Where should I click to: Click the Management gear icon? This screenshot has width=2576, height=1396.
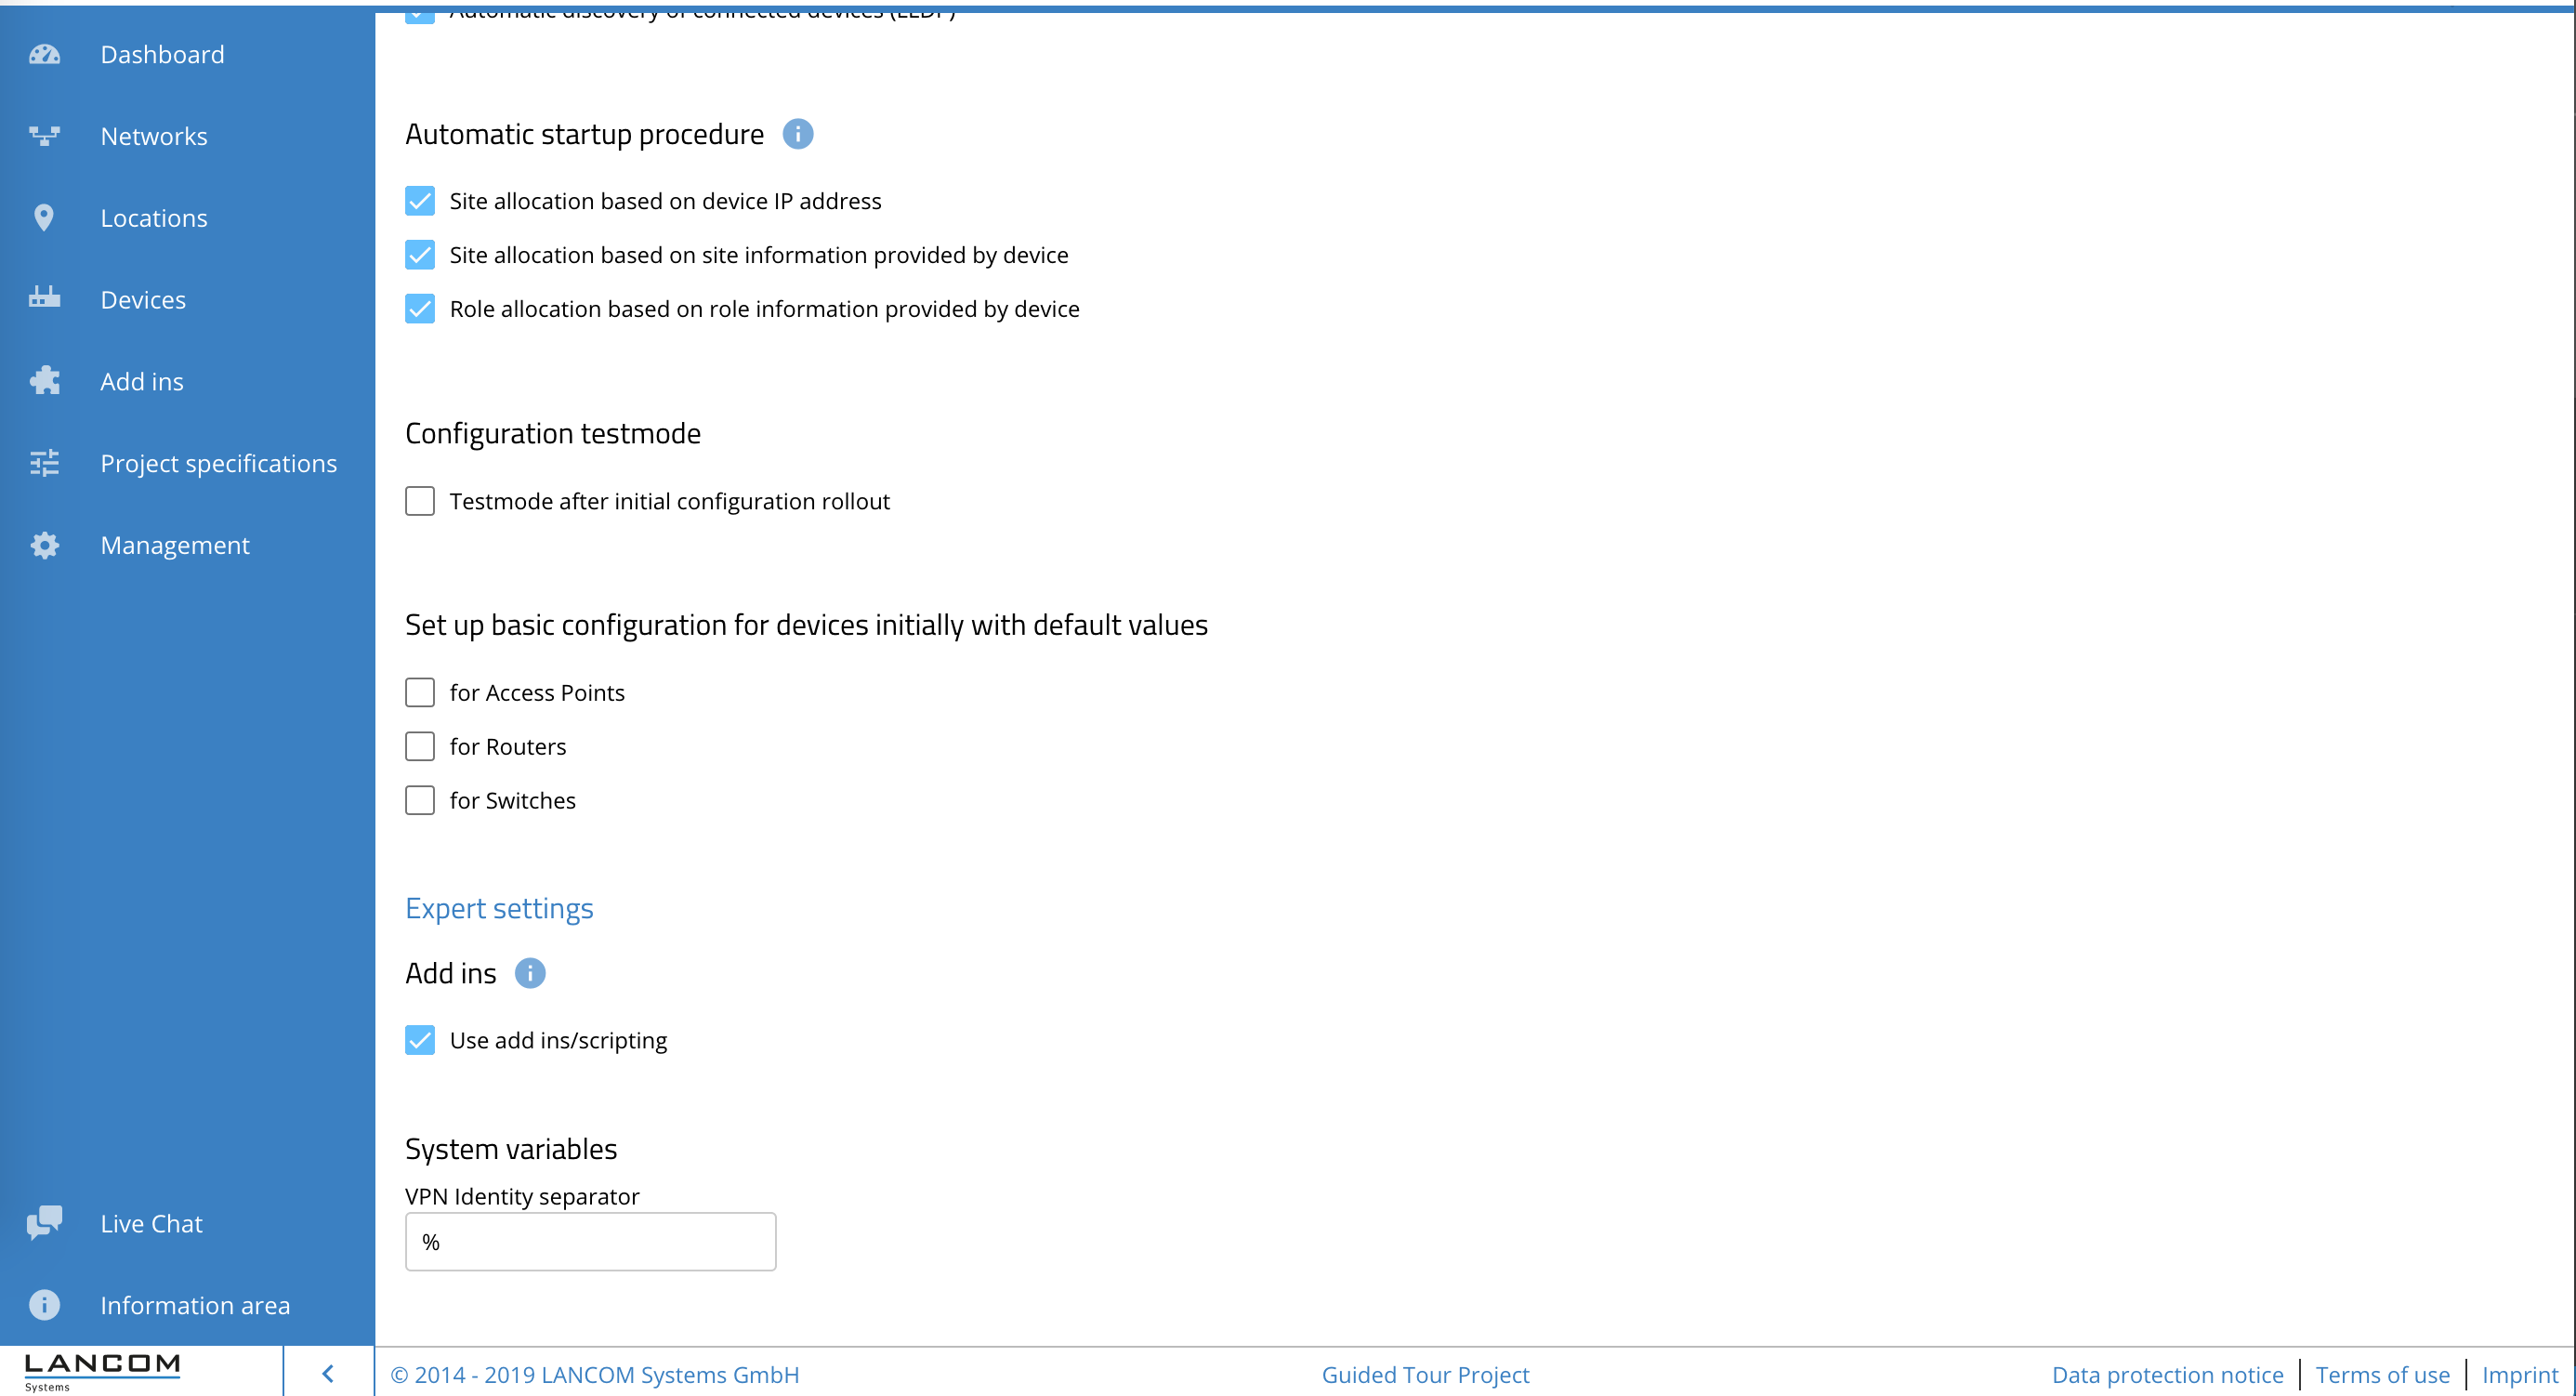pyautogui.click(x=44, y=545)
